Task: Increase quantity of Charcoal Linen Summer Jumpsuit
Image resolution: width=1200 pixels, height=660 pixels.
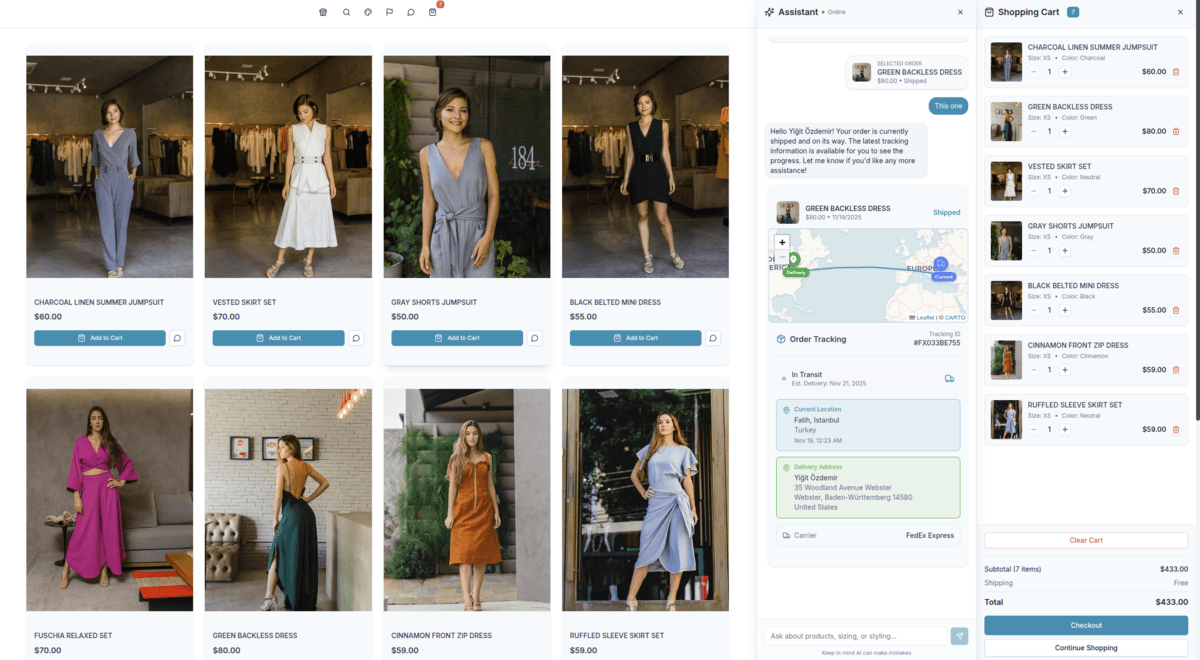Action: 1065,72
